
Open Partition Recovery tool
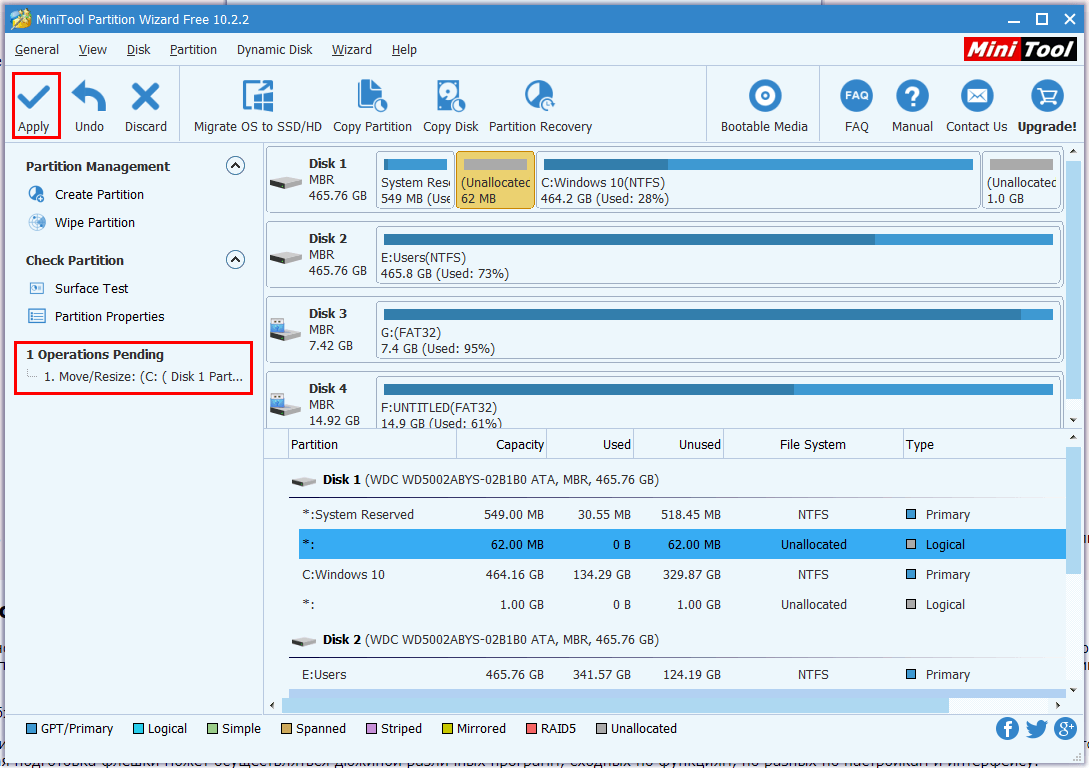point(540,106)
